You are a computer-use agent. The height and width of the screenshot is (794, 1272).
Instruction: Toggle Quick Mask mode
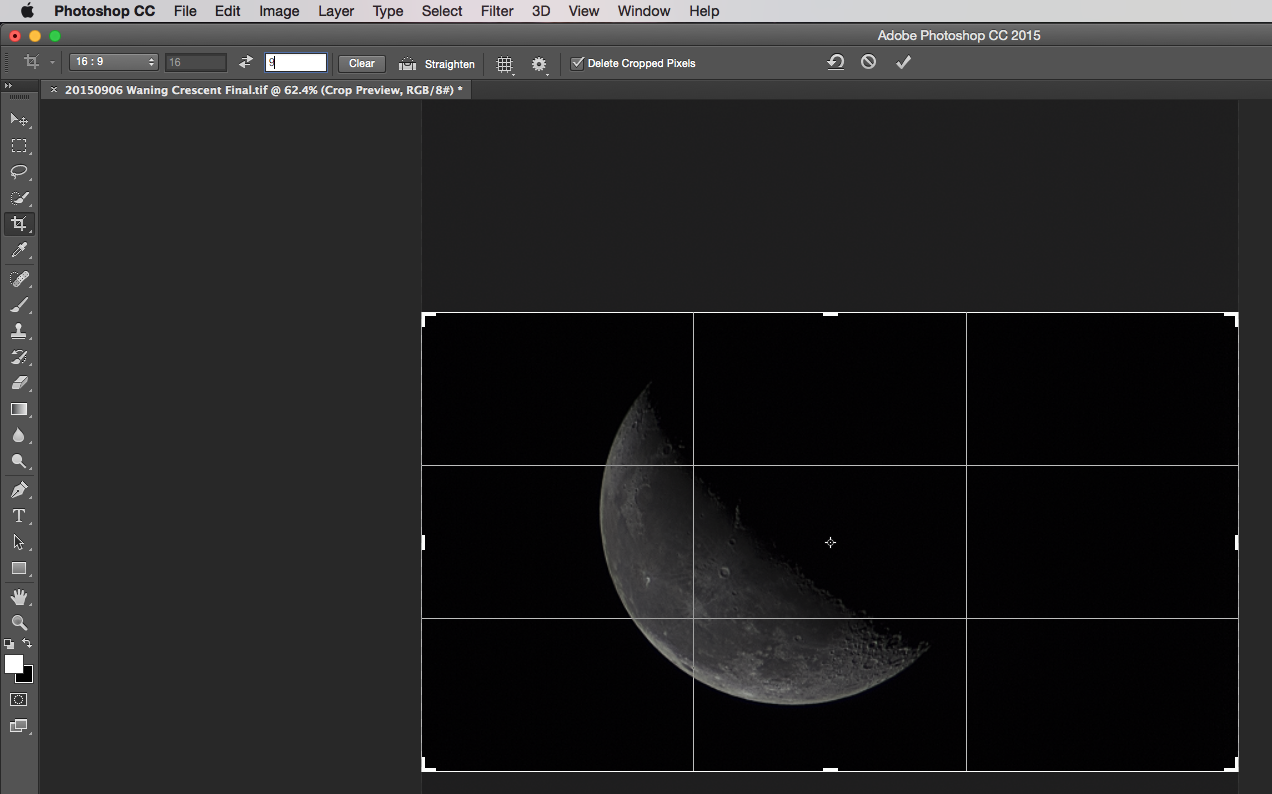[18, 699]
